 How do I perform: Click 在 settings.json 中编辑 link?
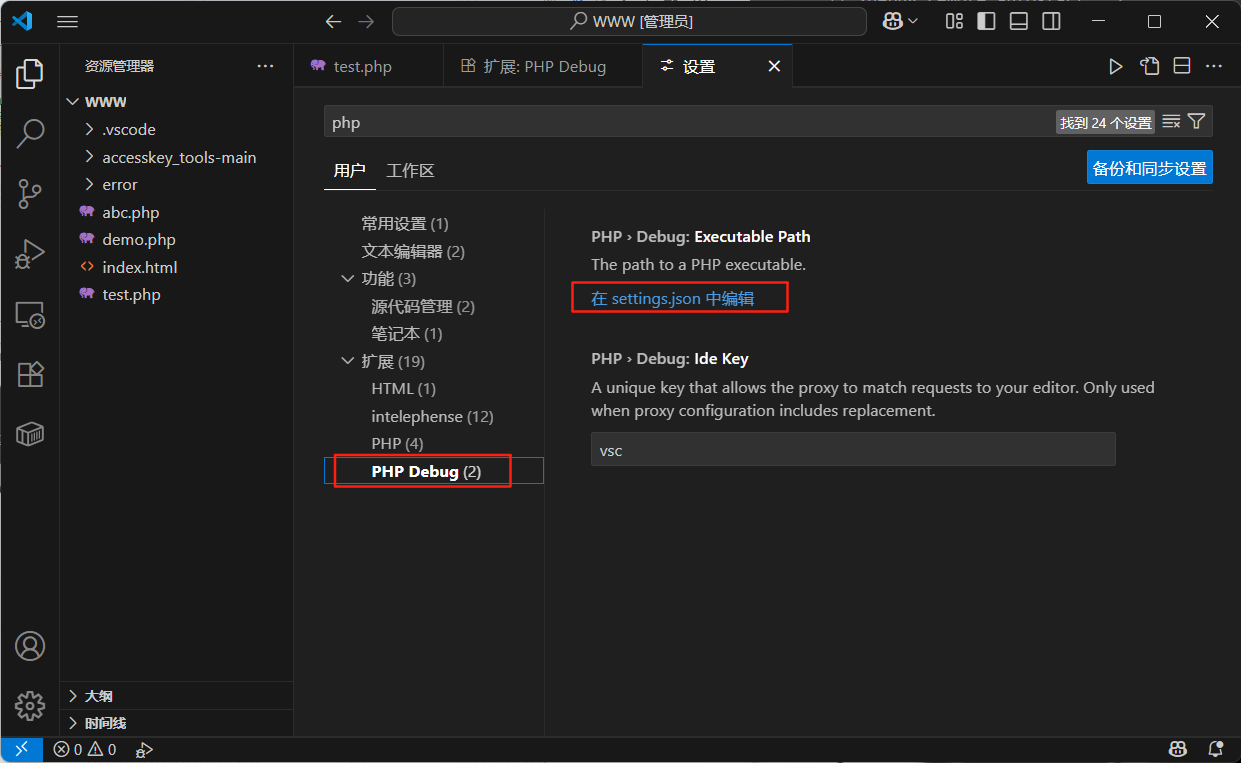click(x=672, y=299)
